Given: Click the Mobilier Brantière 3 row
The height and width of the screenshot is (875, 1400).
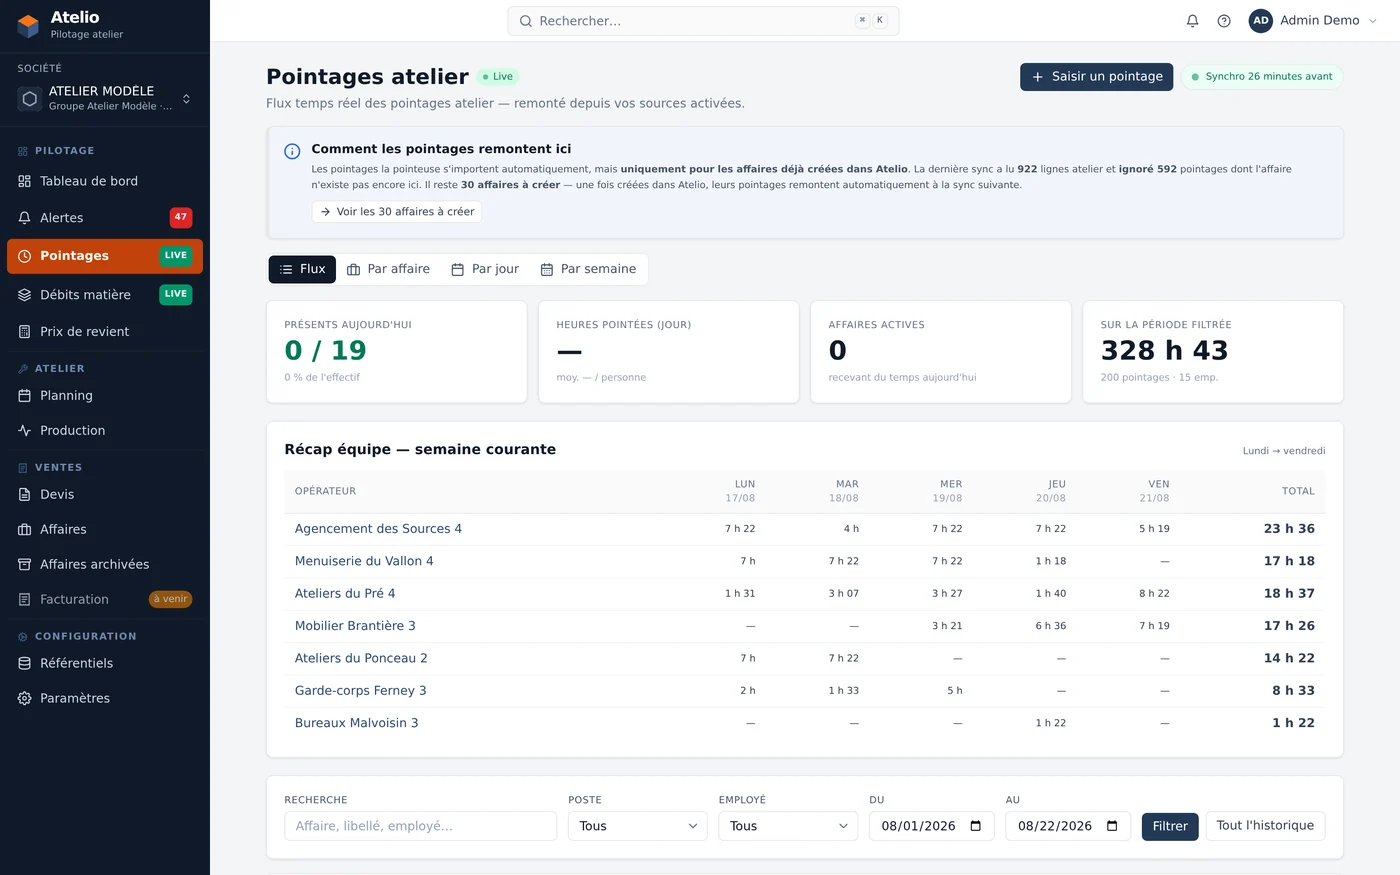Looking at the screenshot, I should pyautogui.click(x=805, y=626).
